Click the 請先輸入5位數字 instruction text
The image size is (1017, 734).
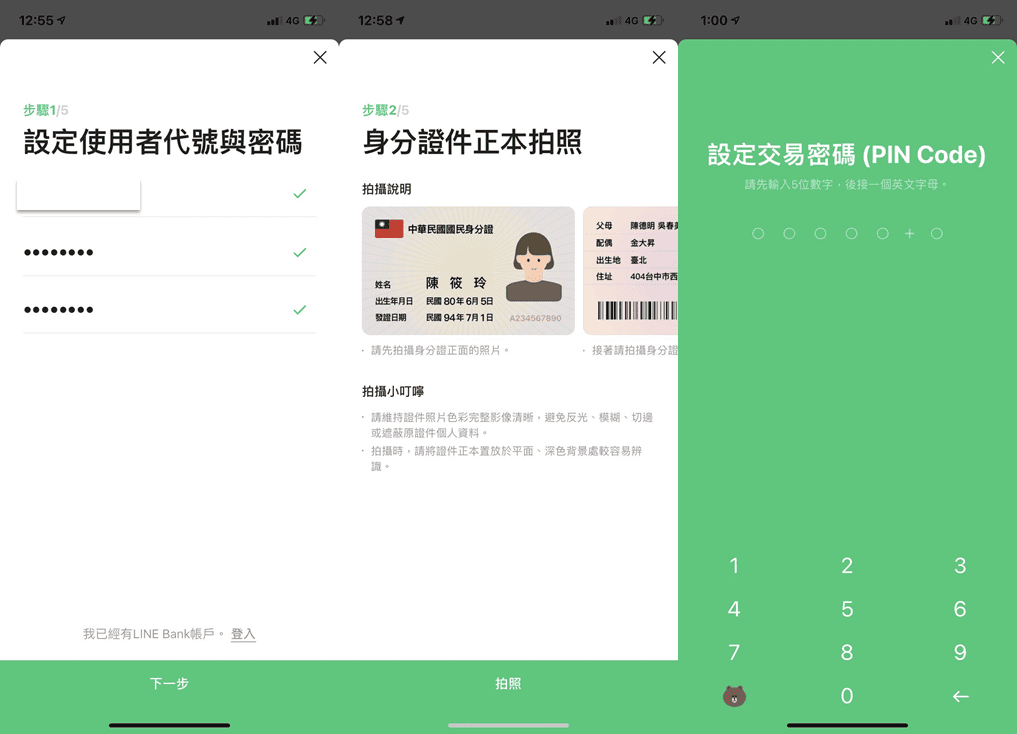846,185
